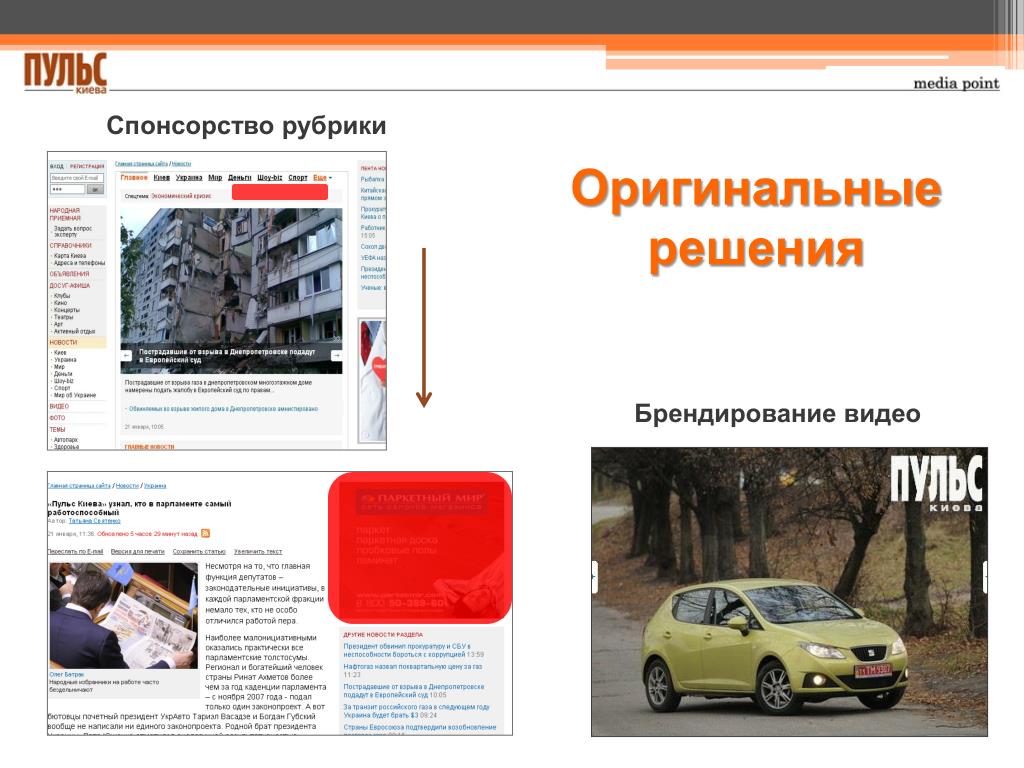
Task: Click photo credit Олег Батрак
Action: coord(67,675)
